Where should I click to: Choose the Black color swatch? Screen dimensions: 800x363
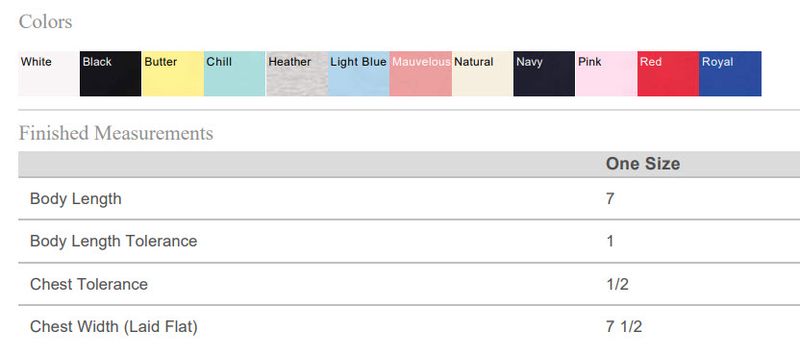point(111,74)
